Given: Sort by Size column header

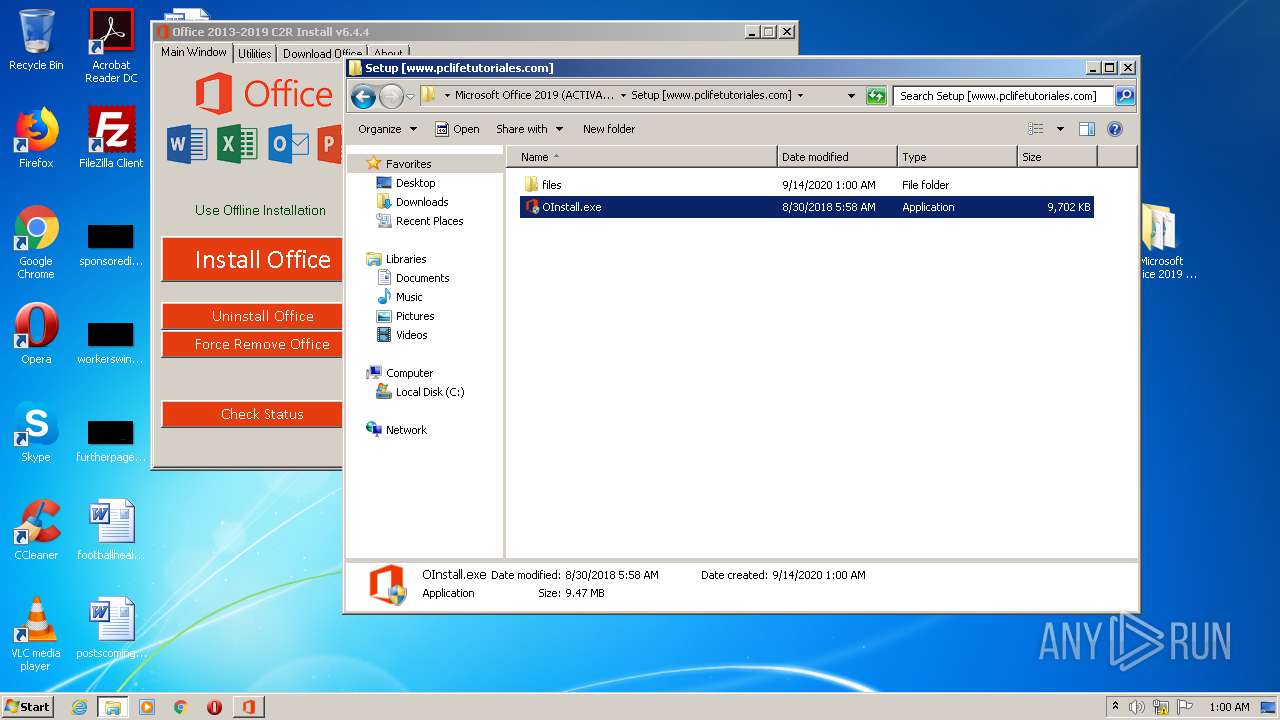Looking at the screenshot, I should click(x=1057, y=157).
